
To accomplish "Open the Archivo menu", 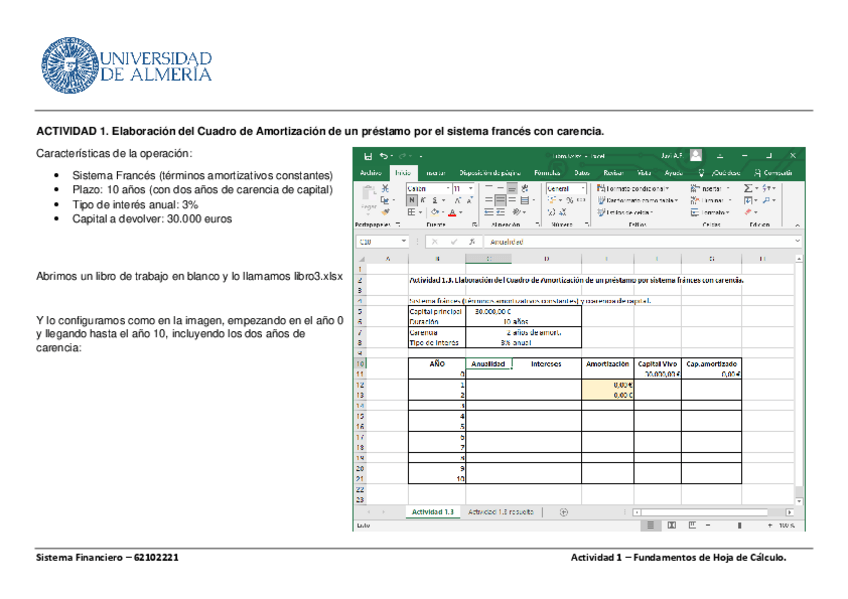I will 371,172.
